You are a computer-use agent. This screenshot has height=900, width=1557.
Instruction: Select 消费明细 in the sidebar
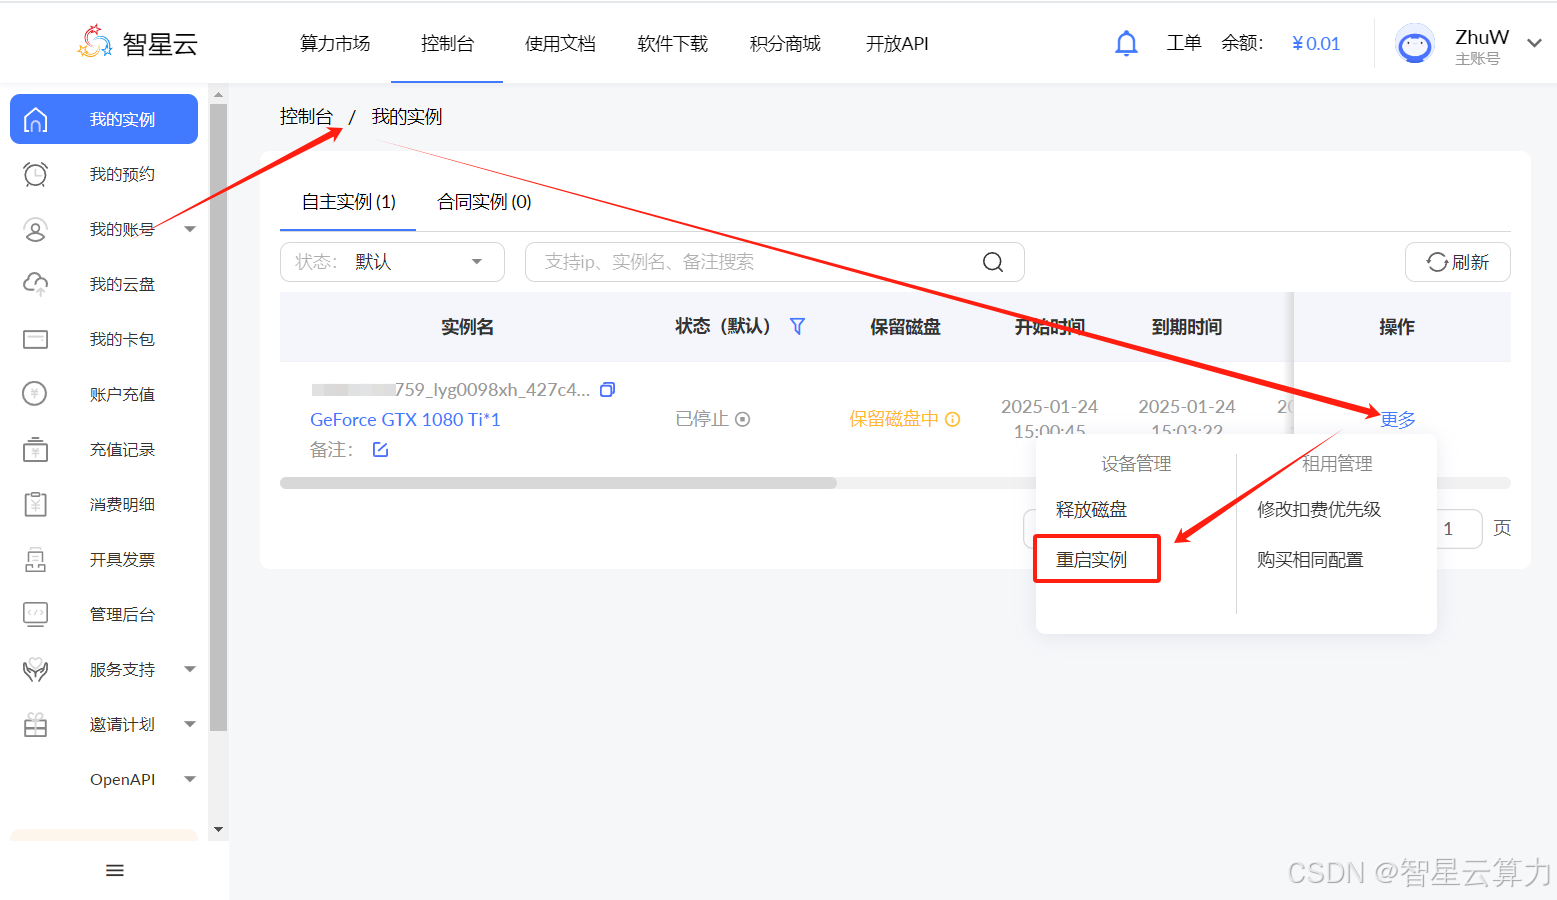point(122,504)
